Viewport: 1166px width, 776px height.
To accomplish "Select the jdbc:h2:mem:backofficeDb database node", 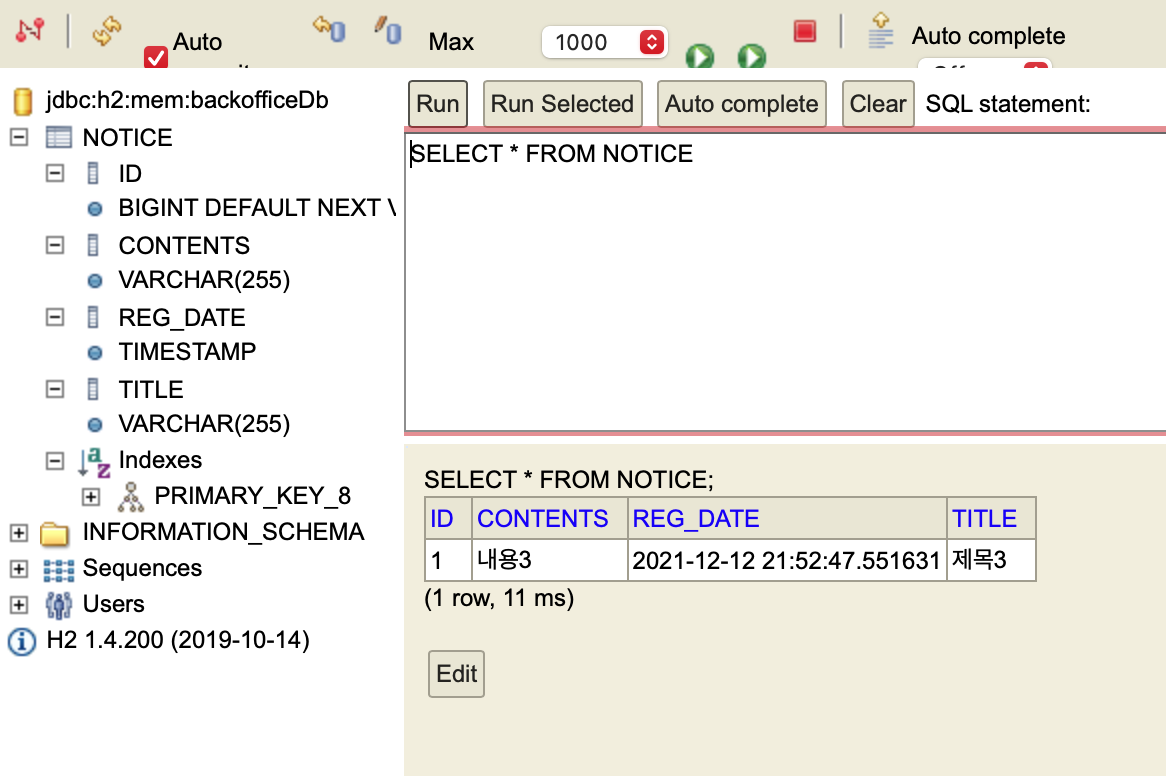I will pyautogui.click(x=187, y=100).
